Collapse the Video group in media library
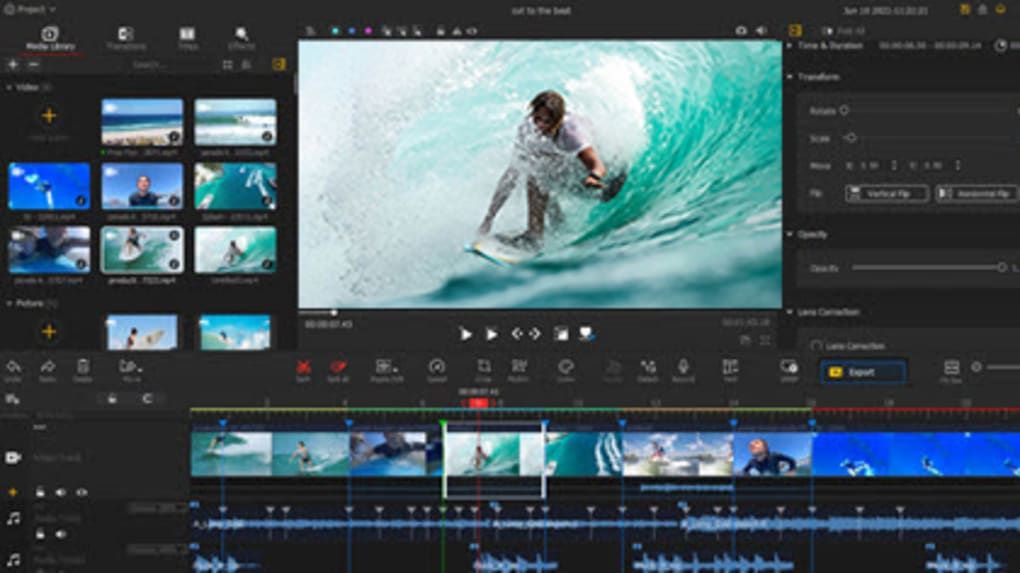The height and width of the screenshot is (573, 1020). (9, 87)
